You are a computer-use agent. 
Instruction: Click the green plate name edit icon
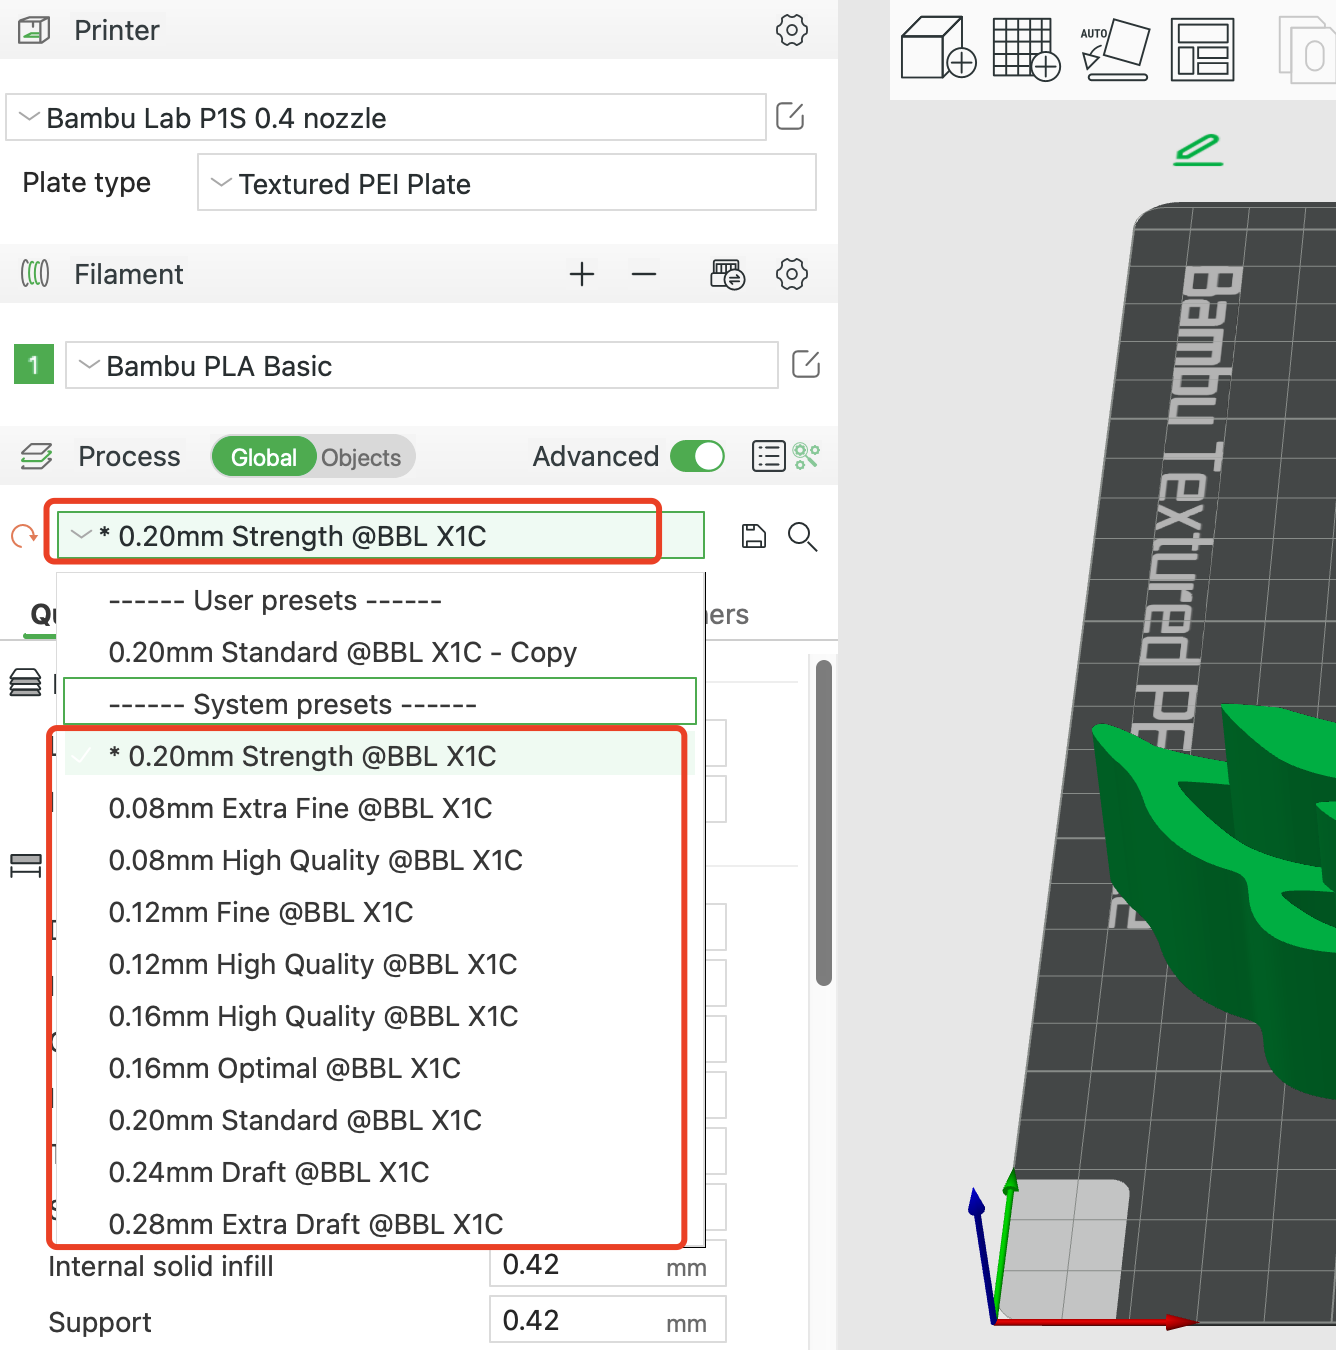(1198, 150)
